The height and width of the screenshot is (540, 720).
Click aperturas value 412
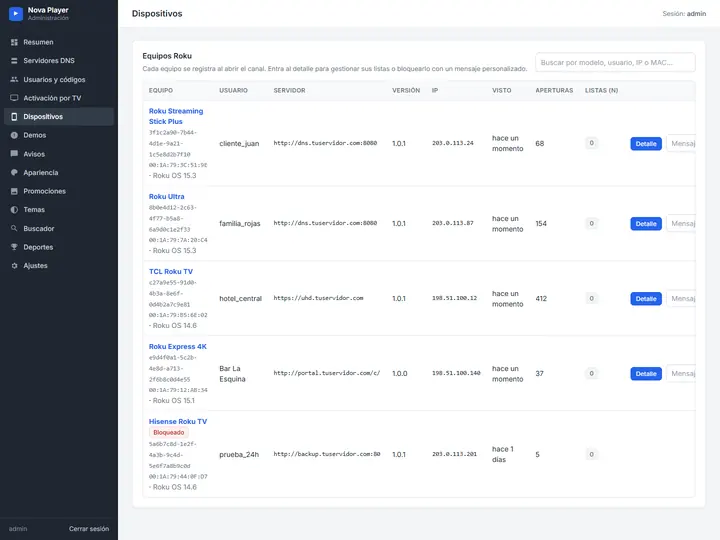pyautogui.click(x=541, y=298)
